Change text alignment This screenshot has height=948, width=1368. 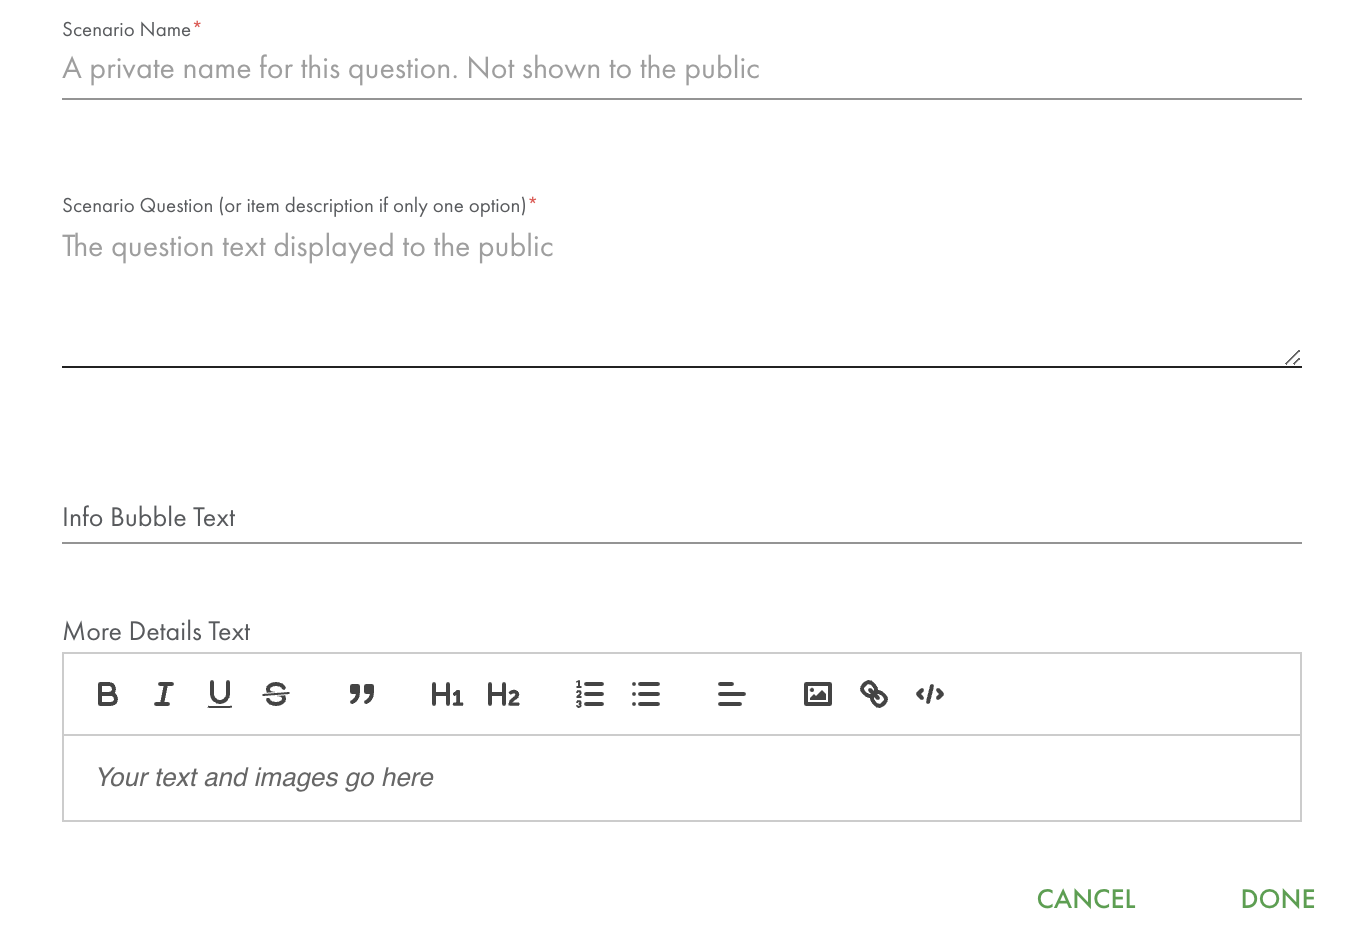point(732,694)
